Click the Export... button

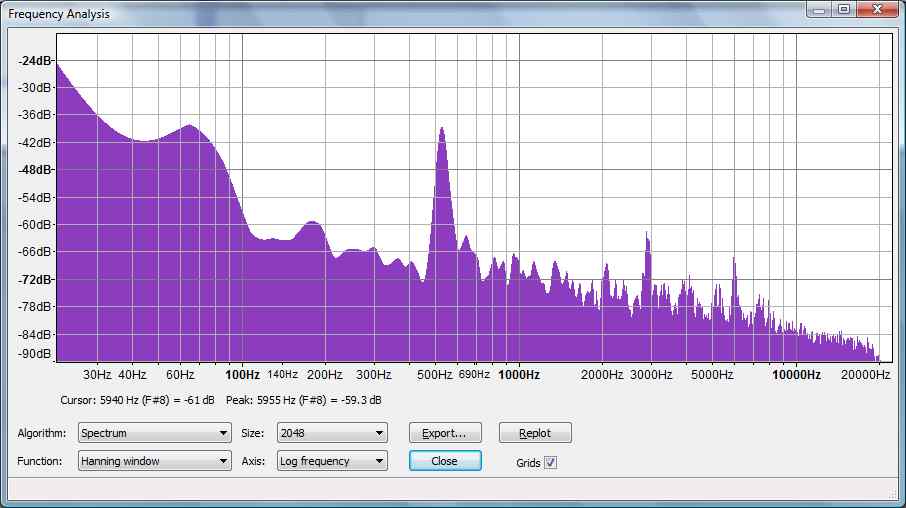click(x=445, y=433)
